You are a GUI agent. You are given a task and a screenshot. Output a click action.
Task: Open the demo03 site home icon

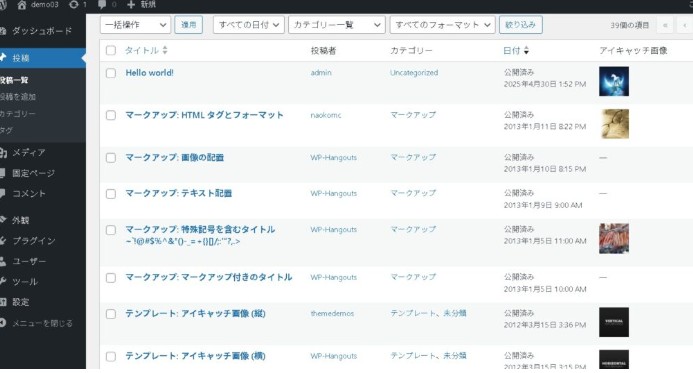[21, 5]
